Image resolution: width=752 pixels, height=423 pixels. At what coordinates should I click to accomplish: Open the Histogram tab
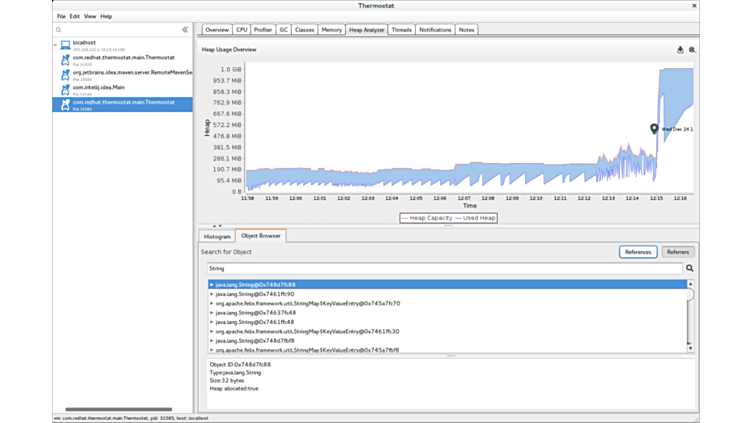pyautogui.click(x=216, y=236)
